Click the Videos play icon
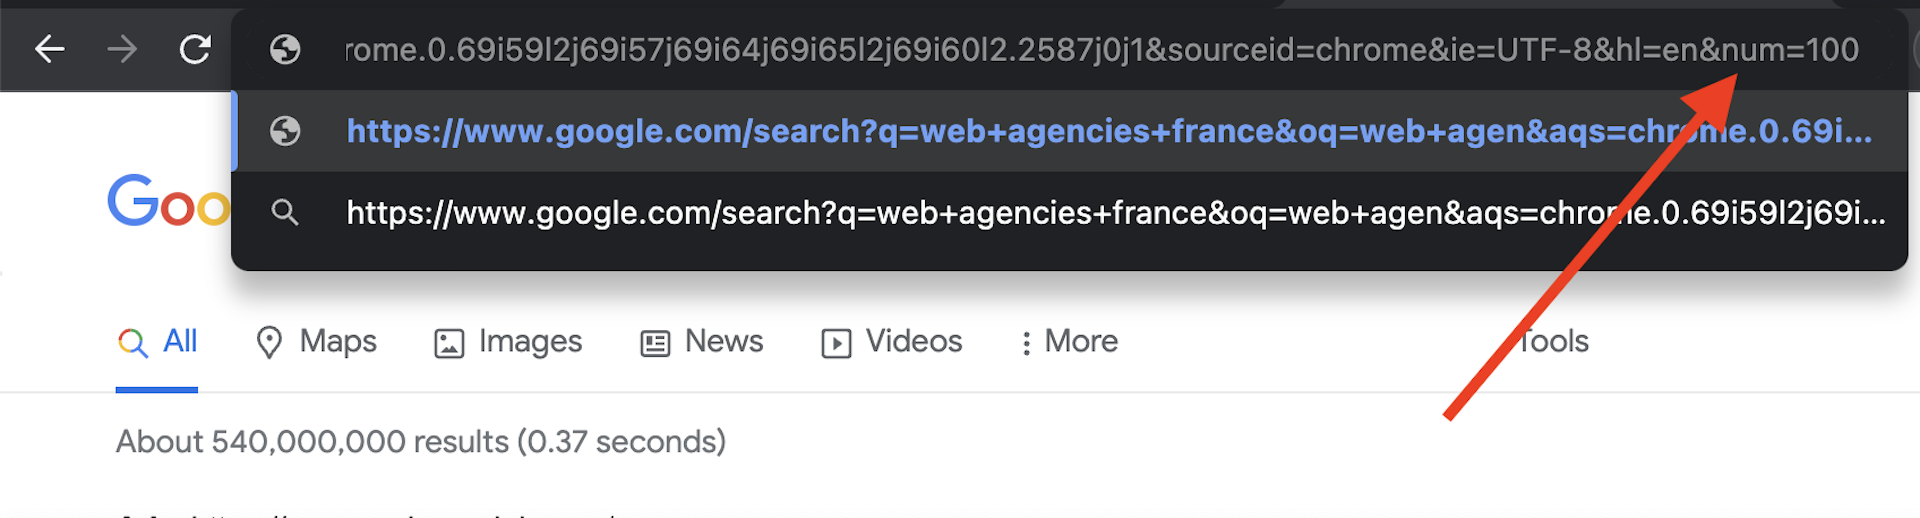The height and width of the screenshot is (518, 1920). (836, 343)
